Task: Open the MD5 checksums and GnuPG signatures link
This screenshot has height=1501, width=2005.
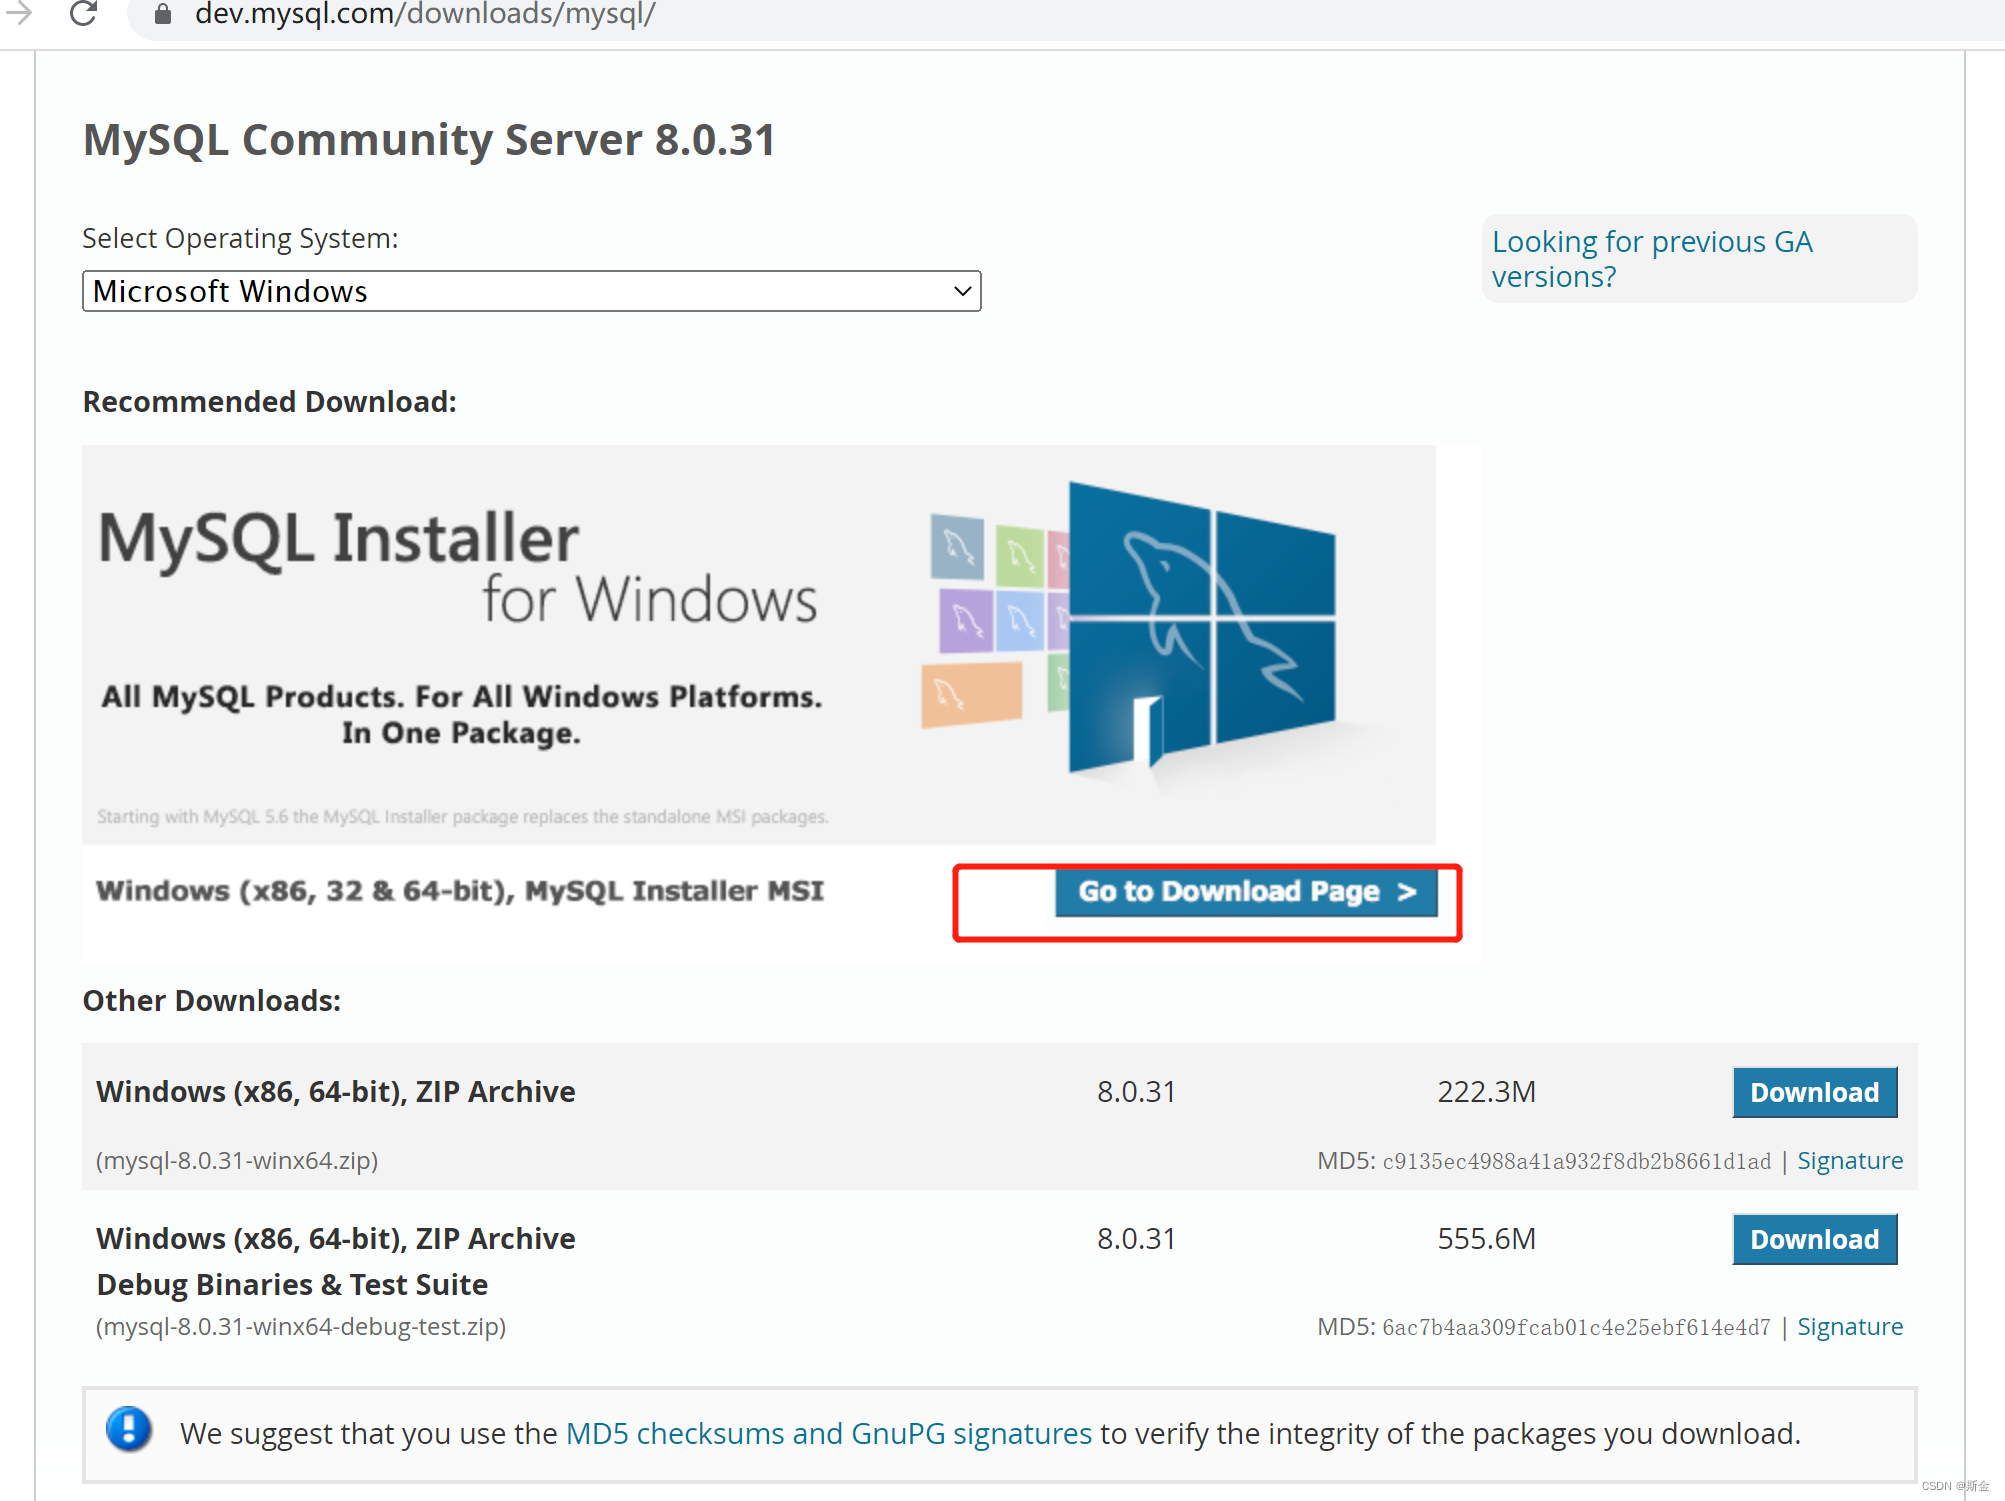Action: 828,1433
